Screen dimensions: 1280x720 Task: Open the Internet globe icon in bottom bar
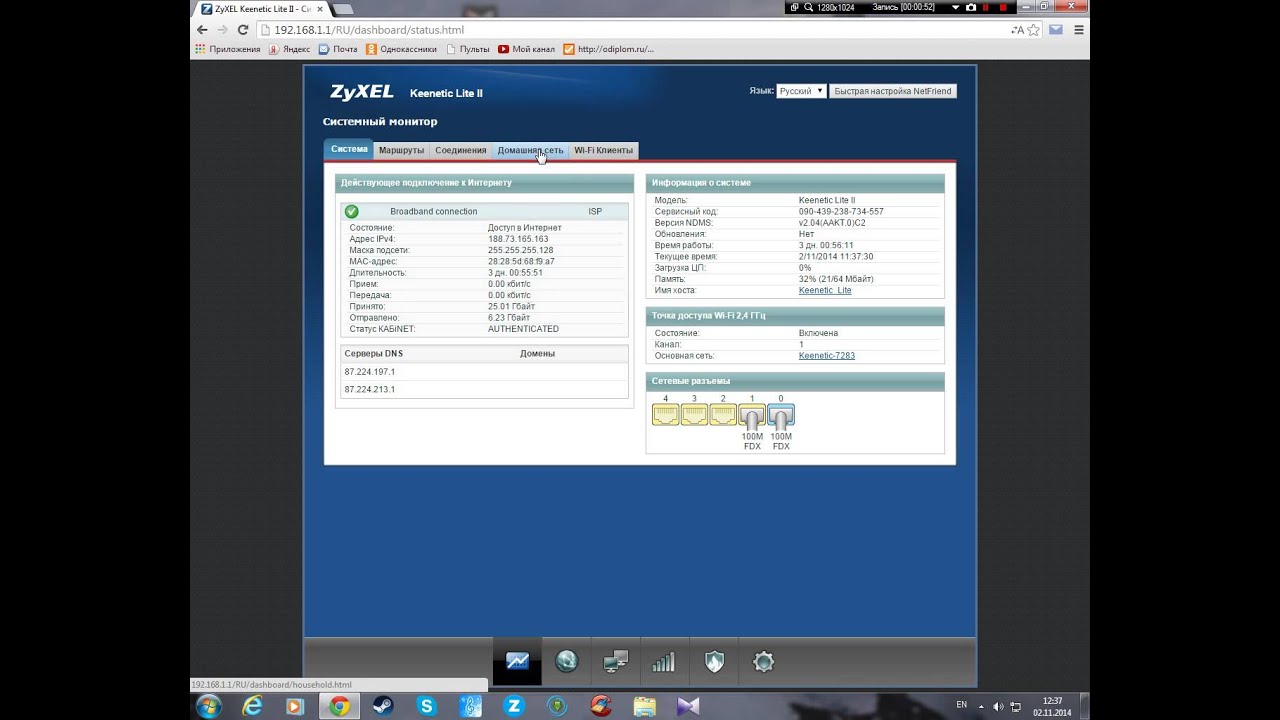[566, 661]
